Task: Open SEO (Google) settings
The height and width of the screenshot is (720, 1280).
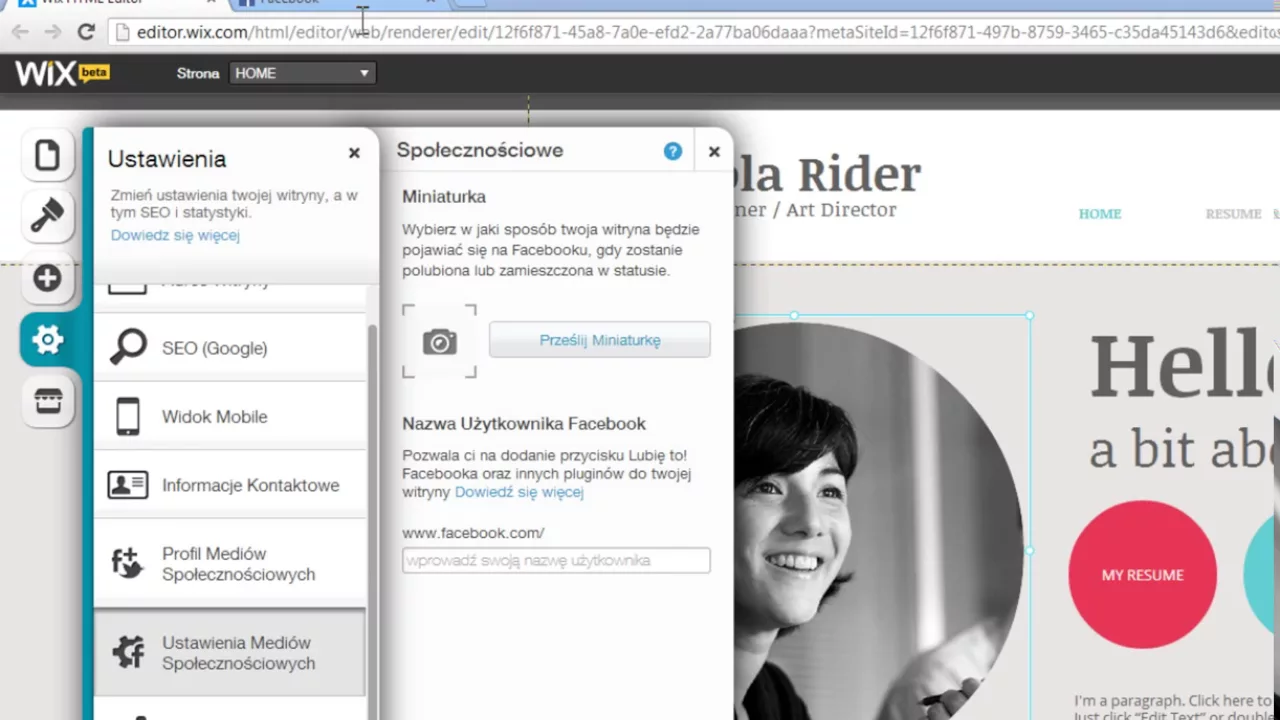Action: 230,347
